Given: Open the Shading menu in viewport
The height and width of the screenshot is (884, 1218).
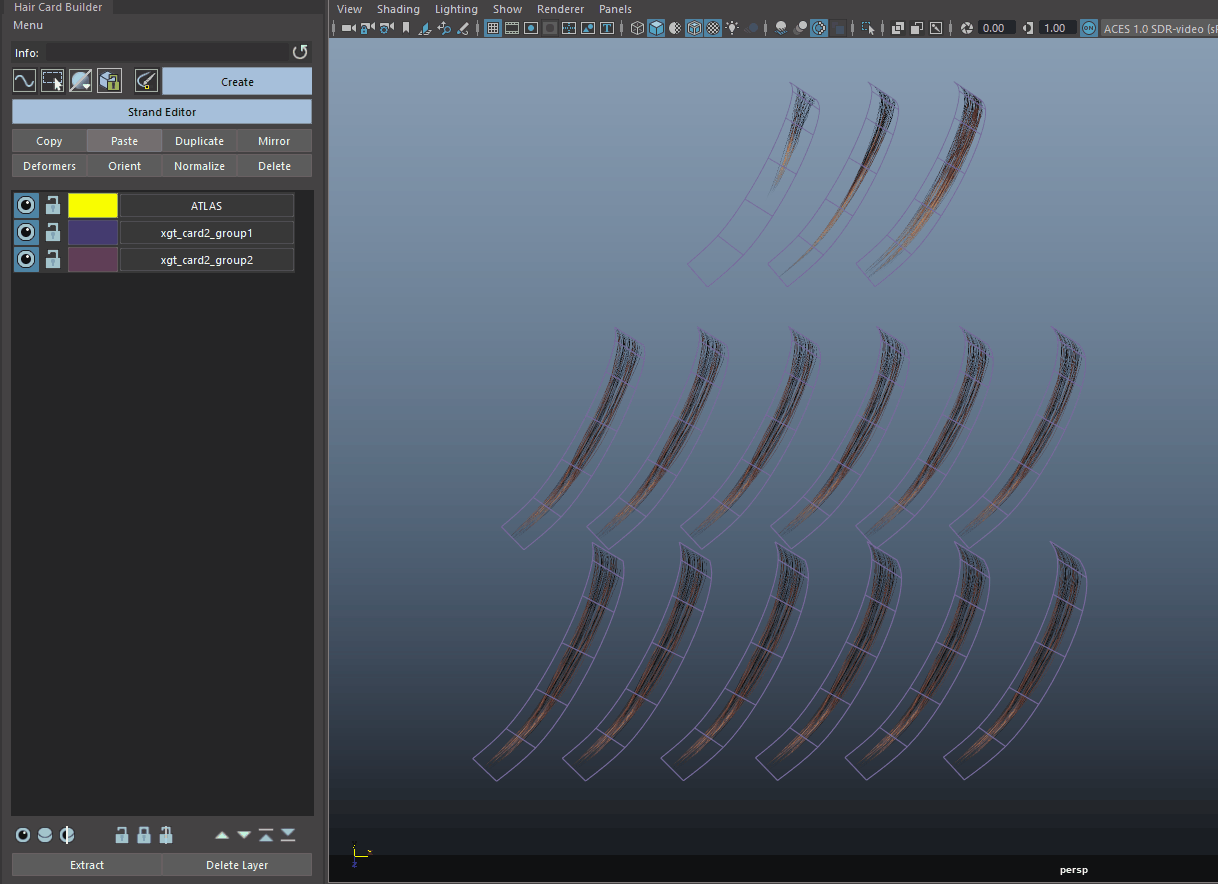Looking at the screenshot, I should (398, 9).
